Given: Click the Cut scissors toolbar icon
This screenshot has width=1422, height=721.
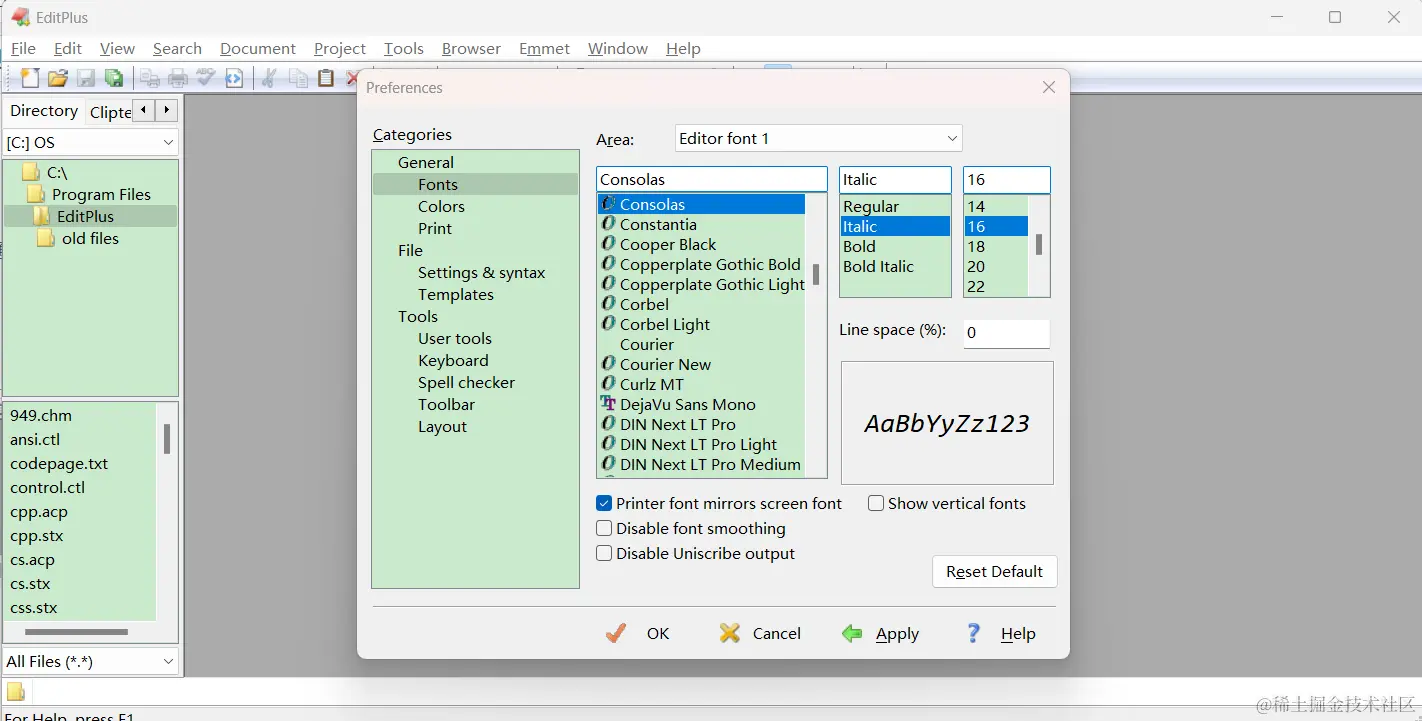Looking at the screenshot, I should pos(269,78).
